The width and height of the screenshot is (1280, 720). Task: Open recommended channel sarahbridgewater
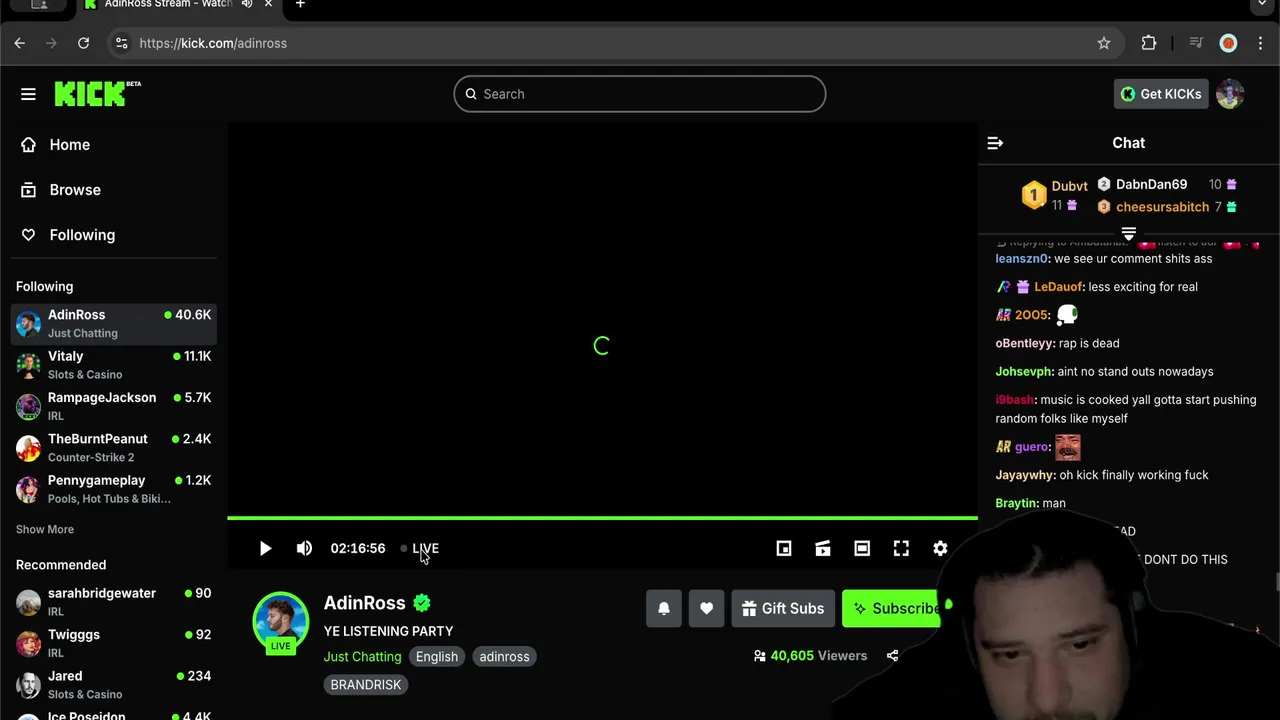[113, 602]
